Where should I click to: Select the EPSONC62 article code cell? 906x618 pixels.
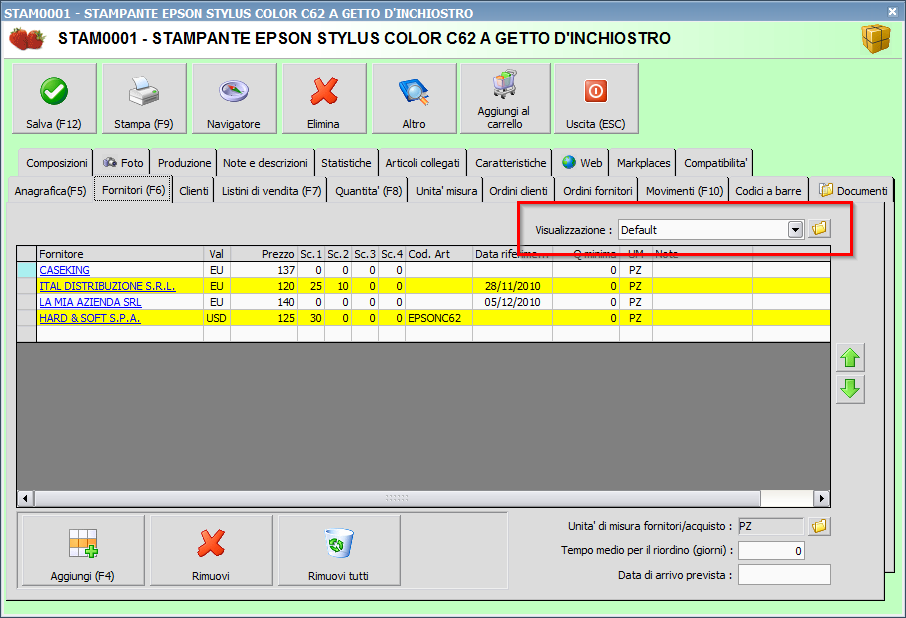click(439, 318)
